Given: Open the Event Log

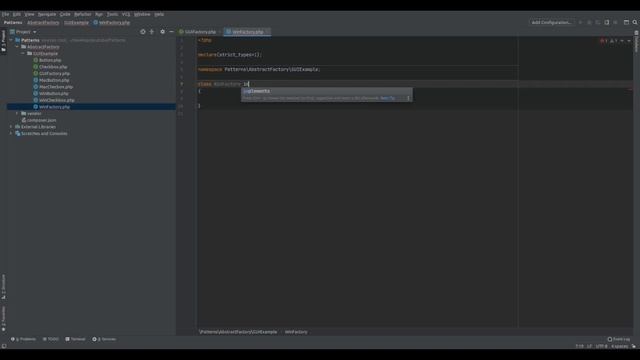Looking at the screenshot, I should coord(619,339).
